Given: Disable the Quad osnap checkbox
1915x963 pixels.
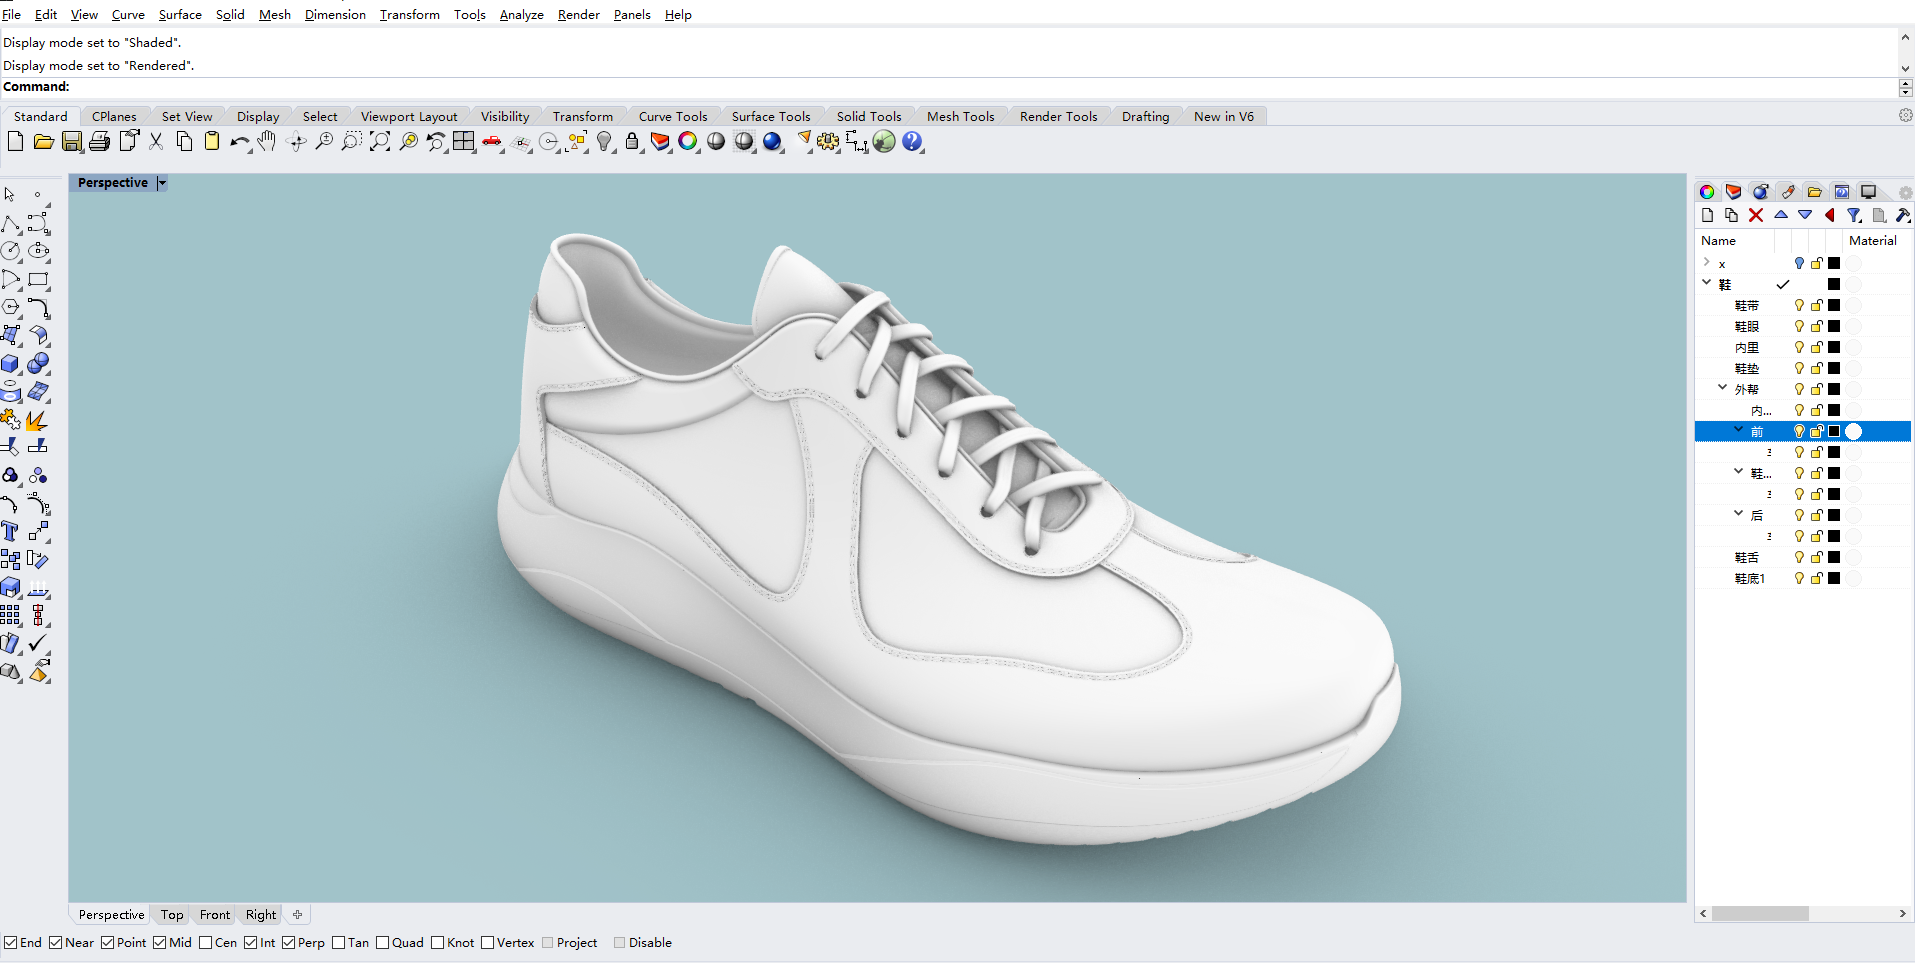Looking at the screenshot, I should (x=383, y=942).
